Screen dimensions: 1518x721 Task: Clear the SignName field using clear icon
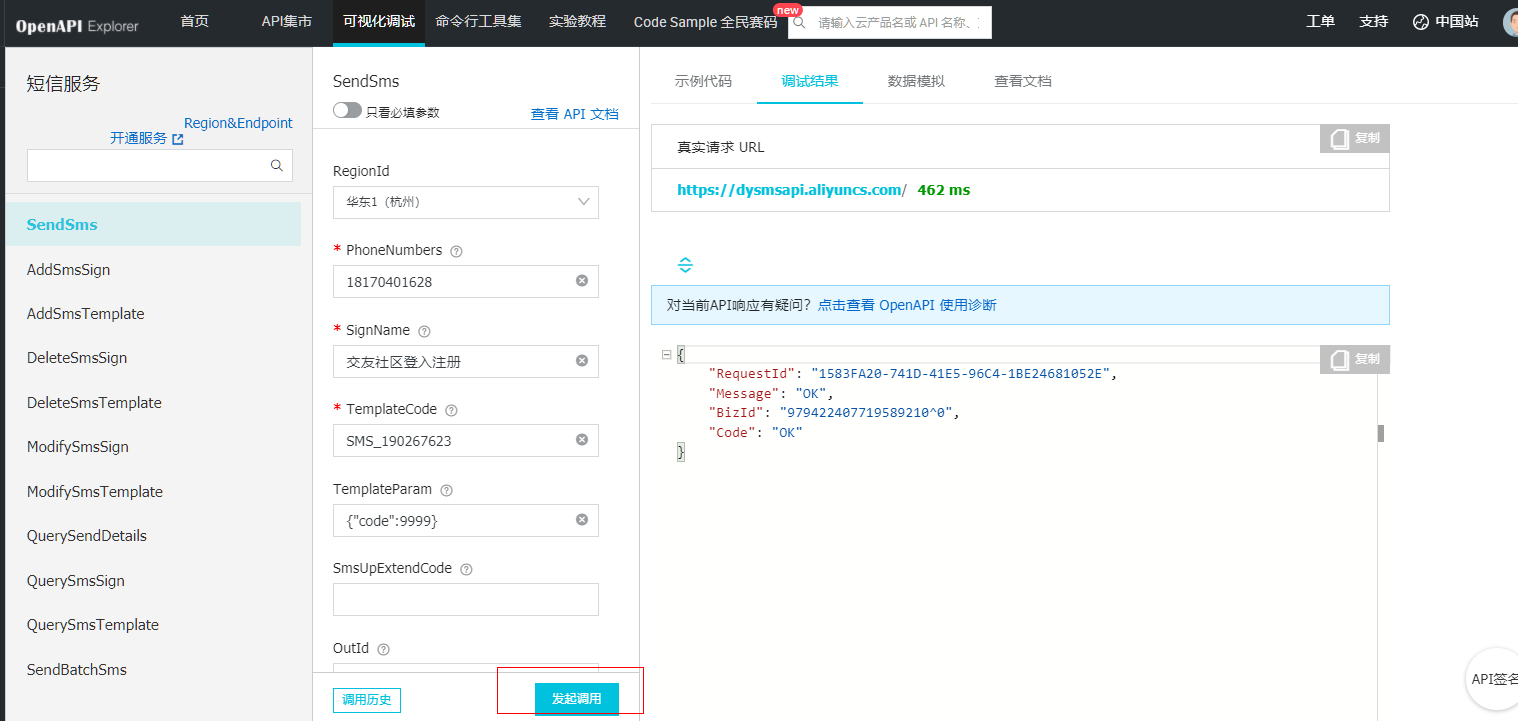(582, 361)
